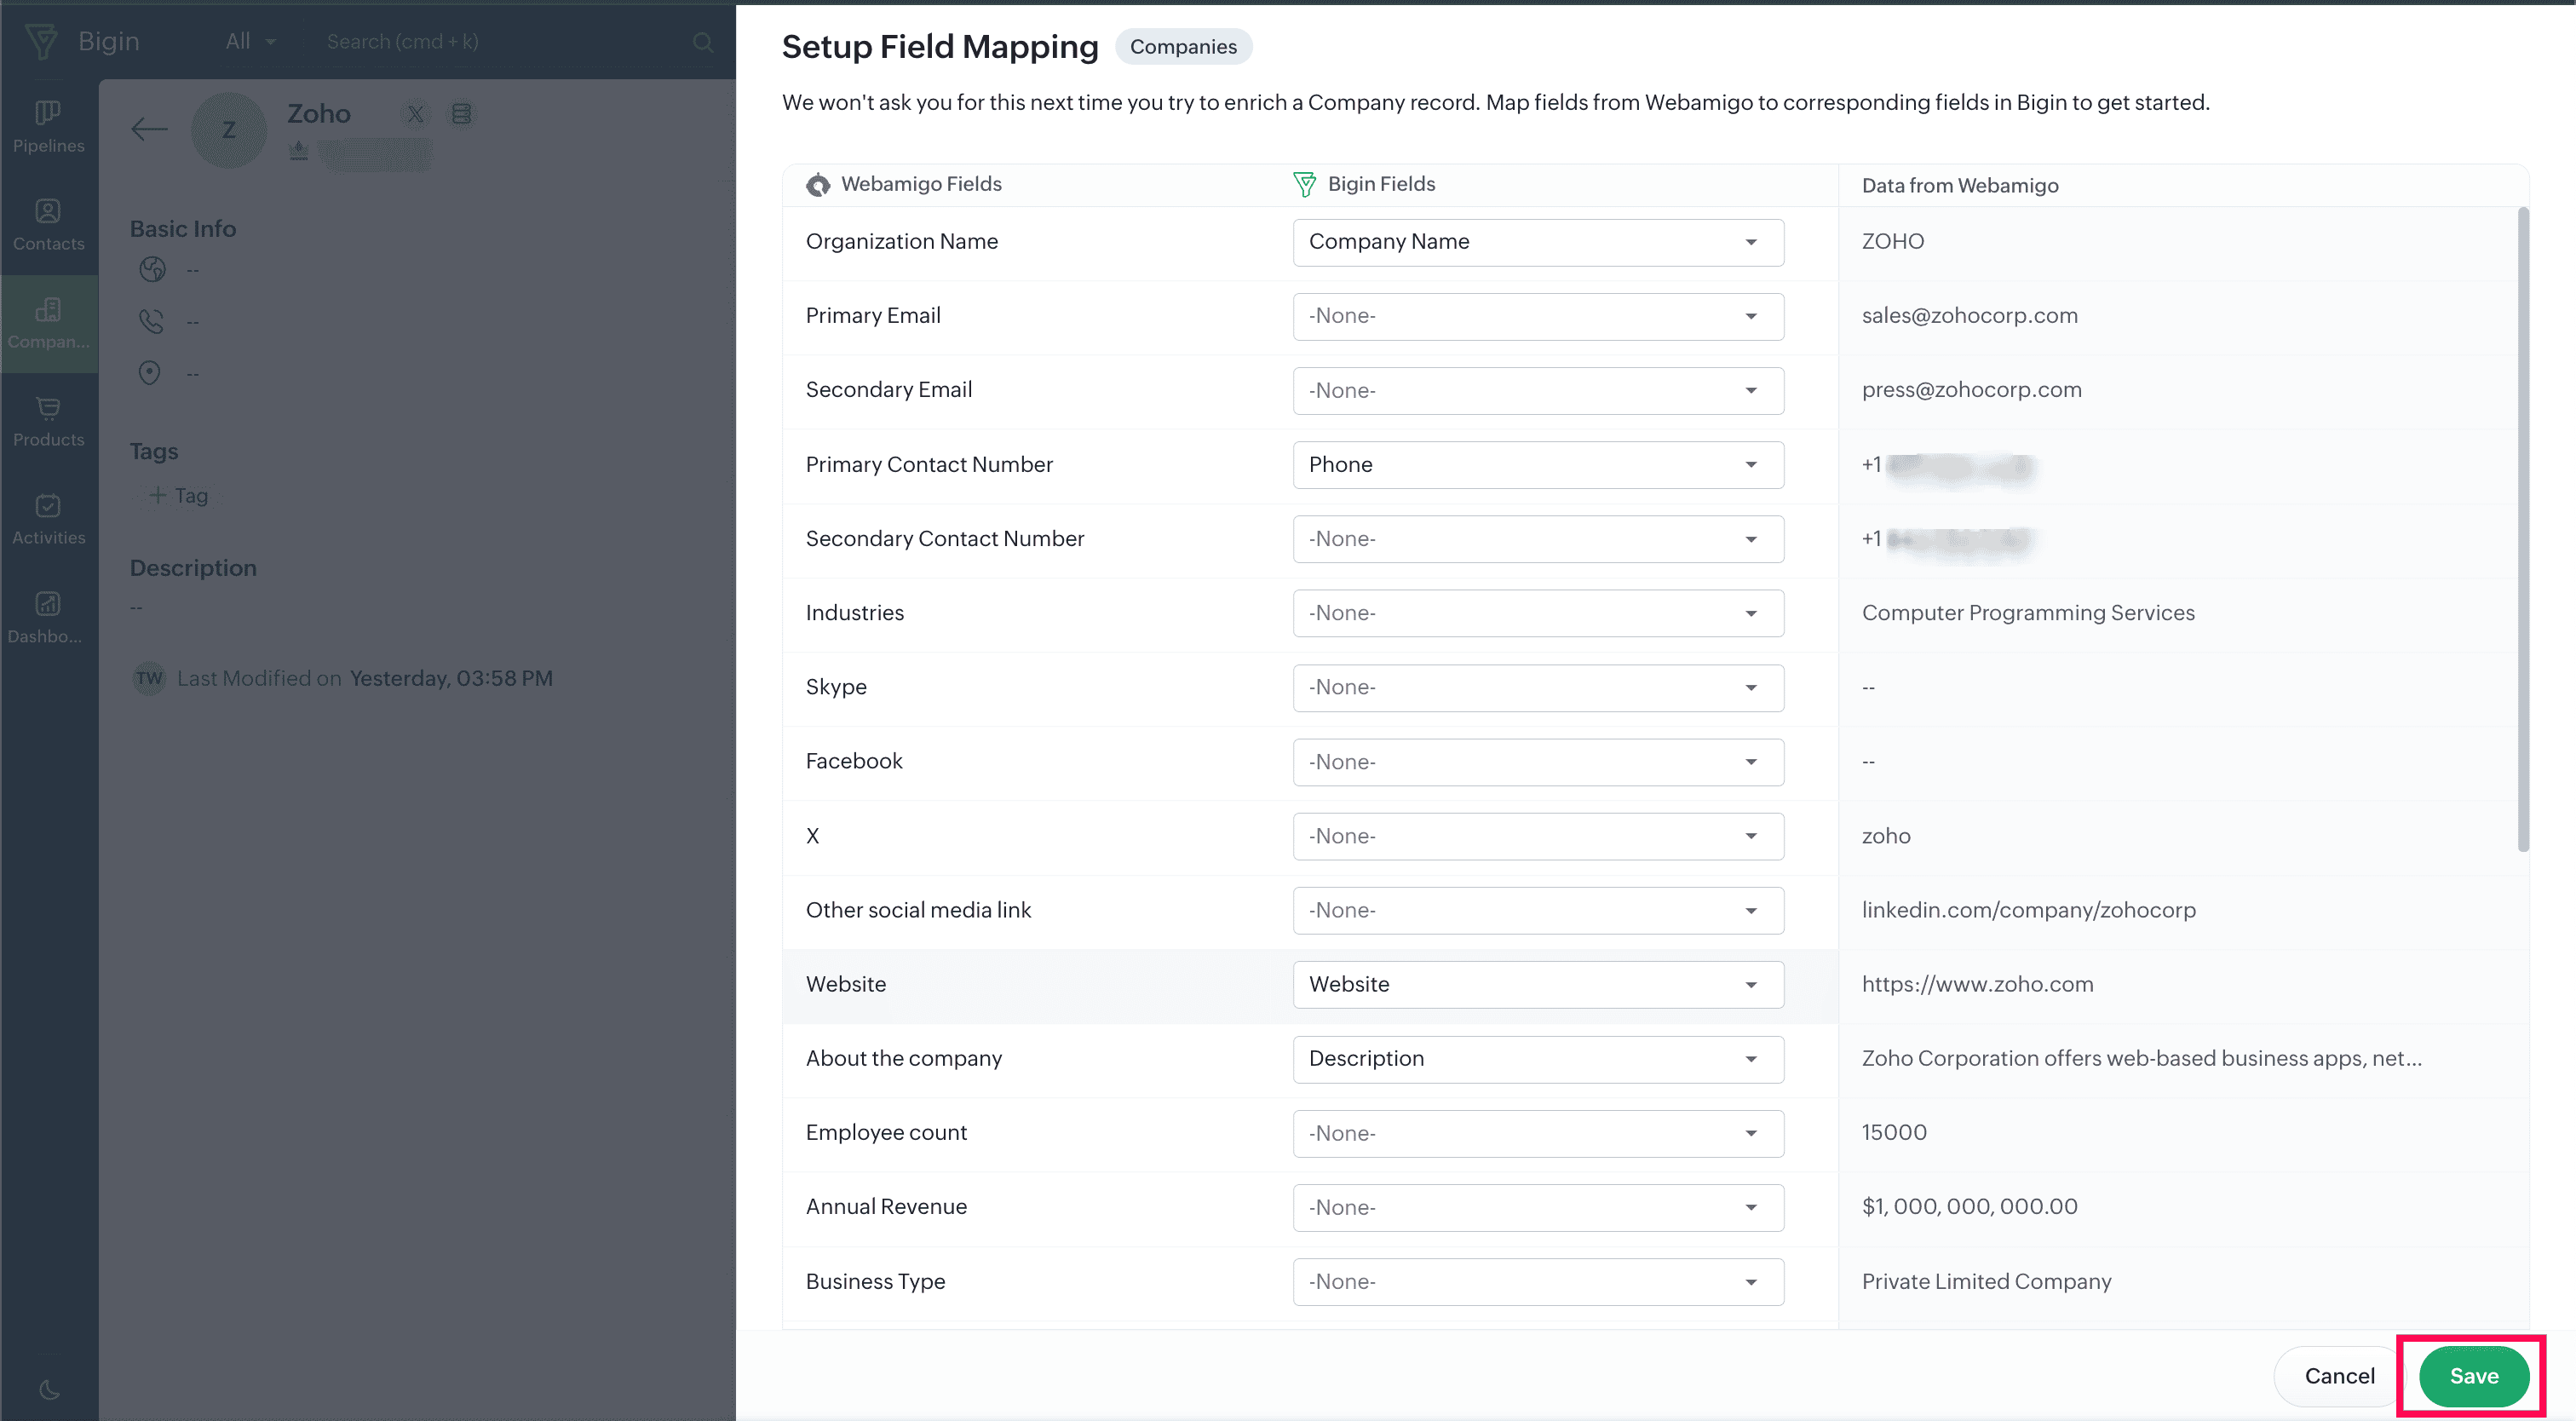Click the mapping list vertical scrollbar

point(2522,529)
